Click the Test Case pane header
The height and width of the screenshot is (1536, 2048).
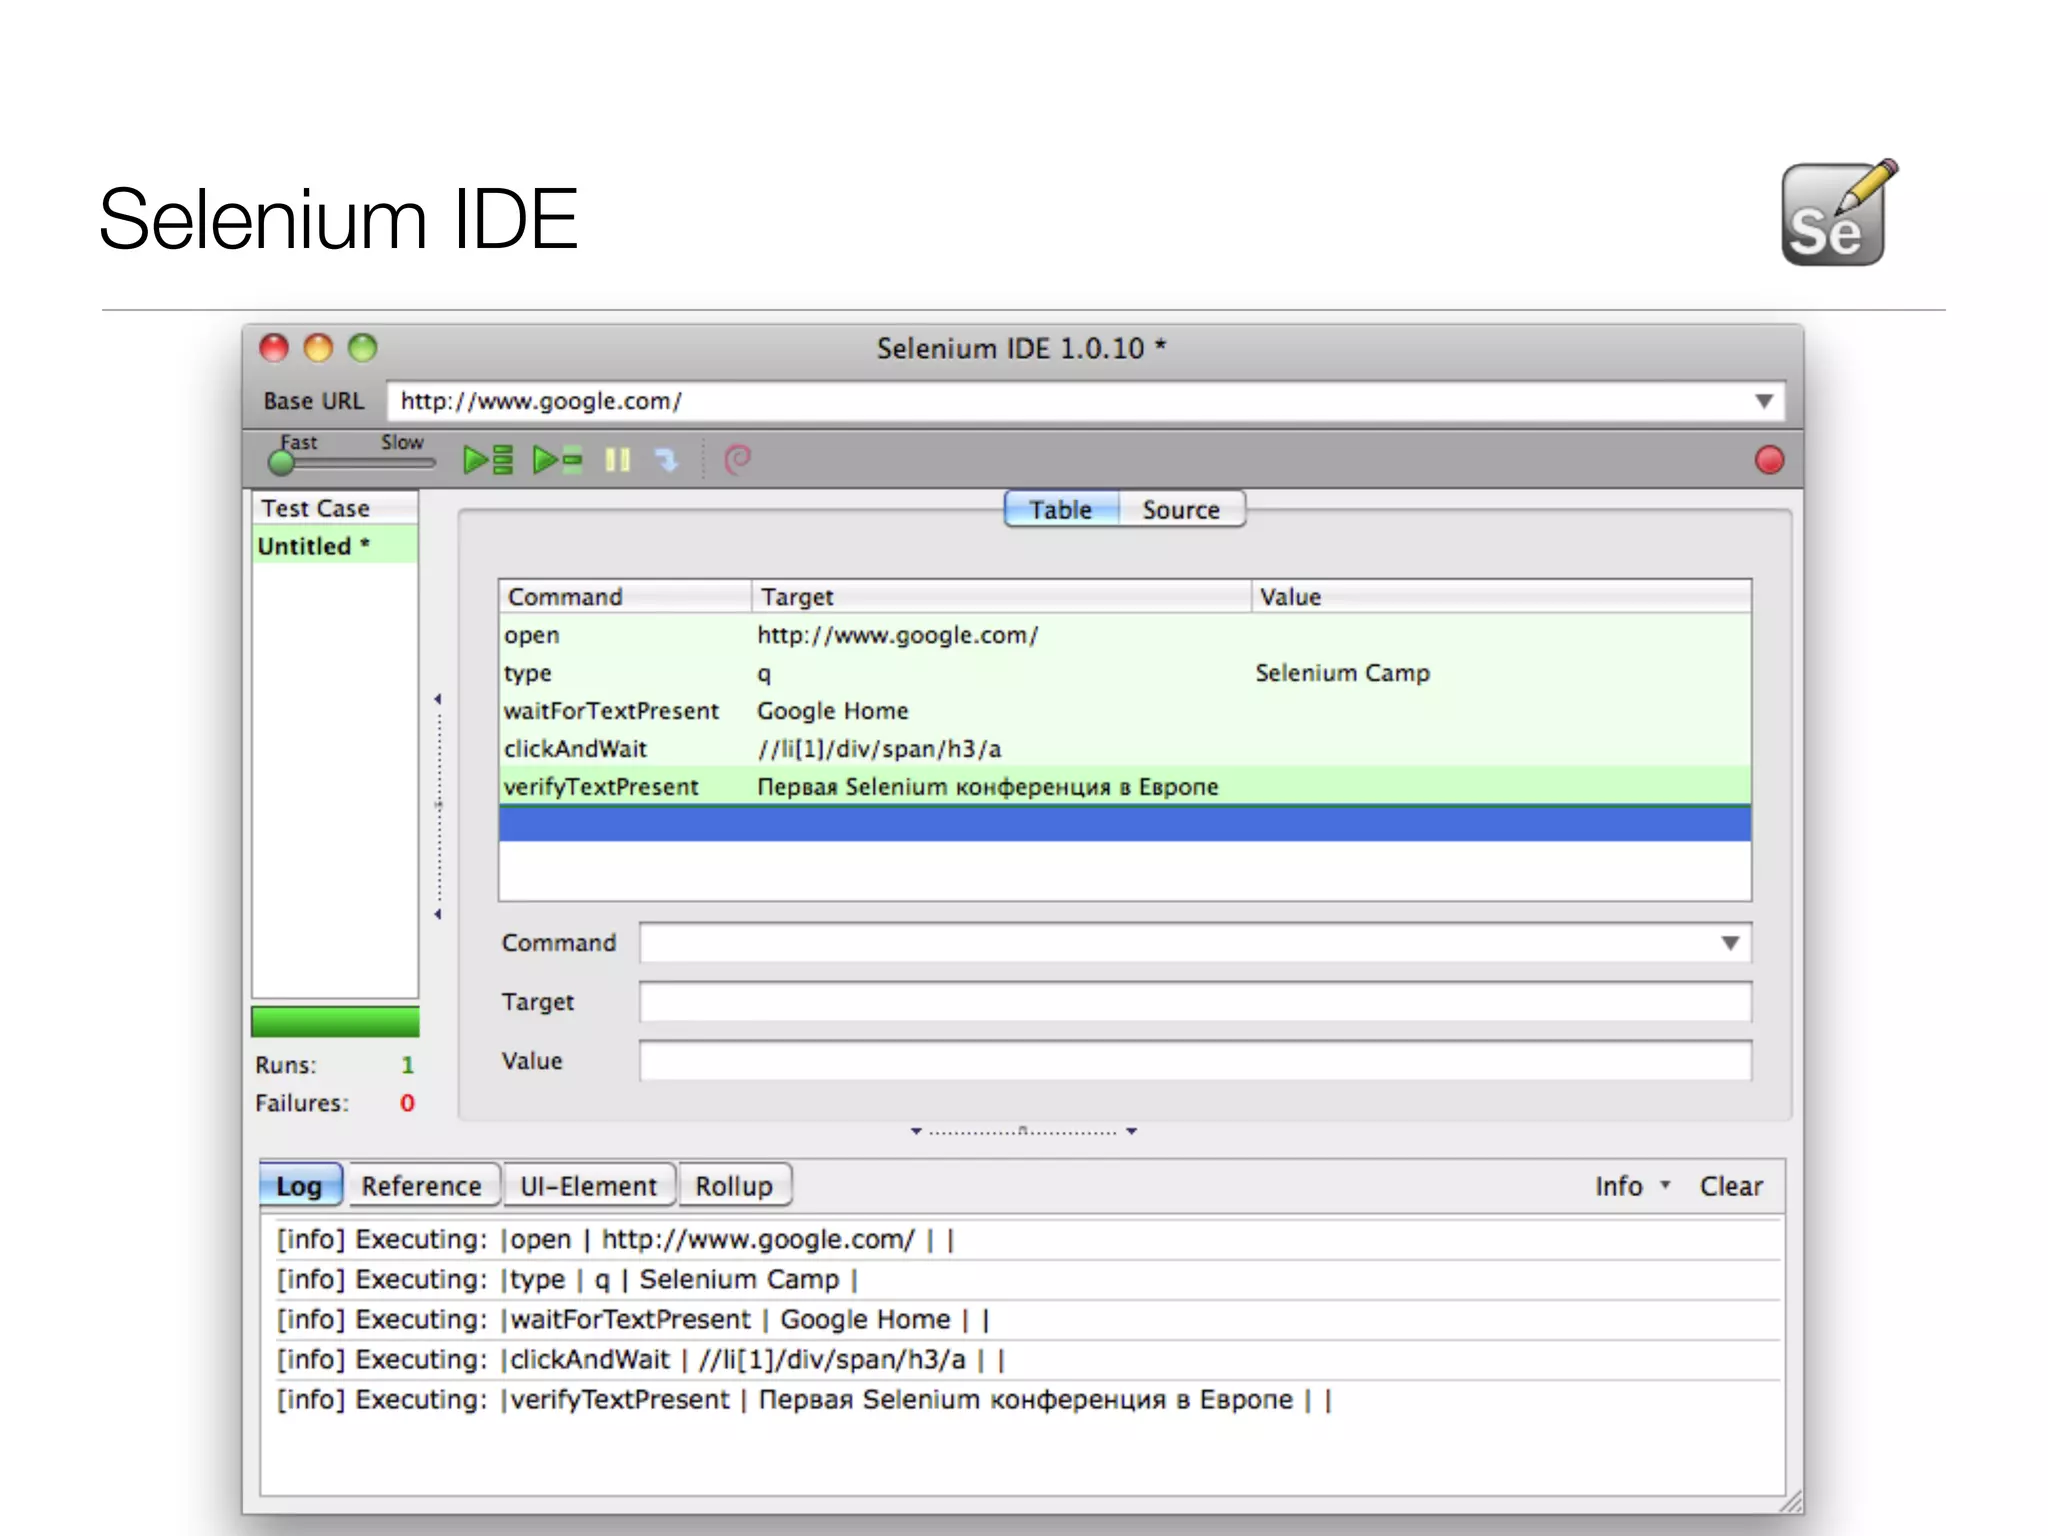(x=334, y=508)
